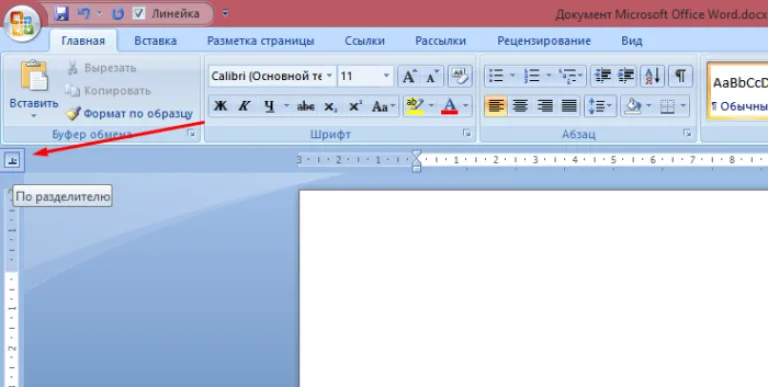Open Шрифт dialog launcher
The width and height of the screenshot is (768, 387).
click(467, 133)
